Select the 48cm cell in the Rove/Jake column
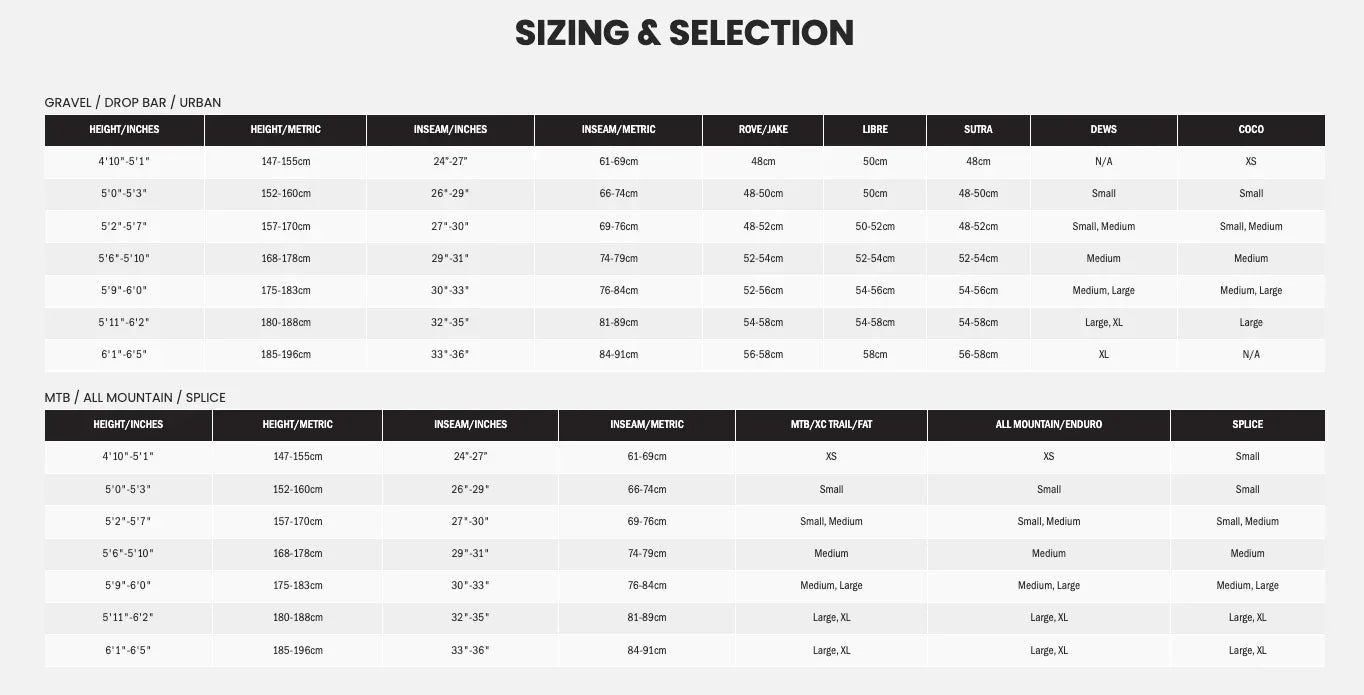 coord(763,161)
